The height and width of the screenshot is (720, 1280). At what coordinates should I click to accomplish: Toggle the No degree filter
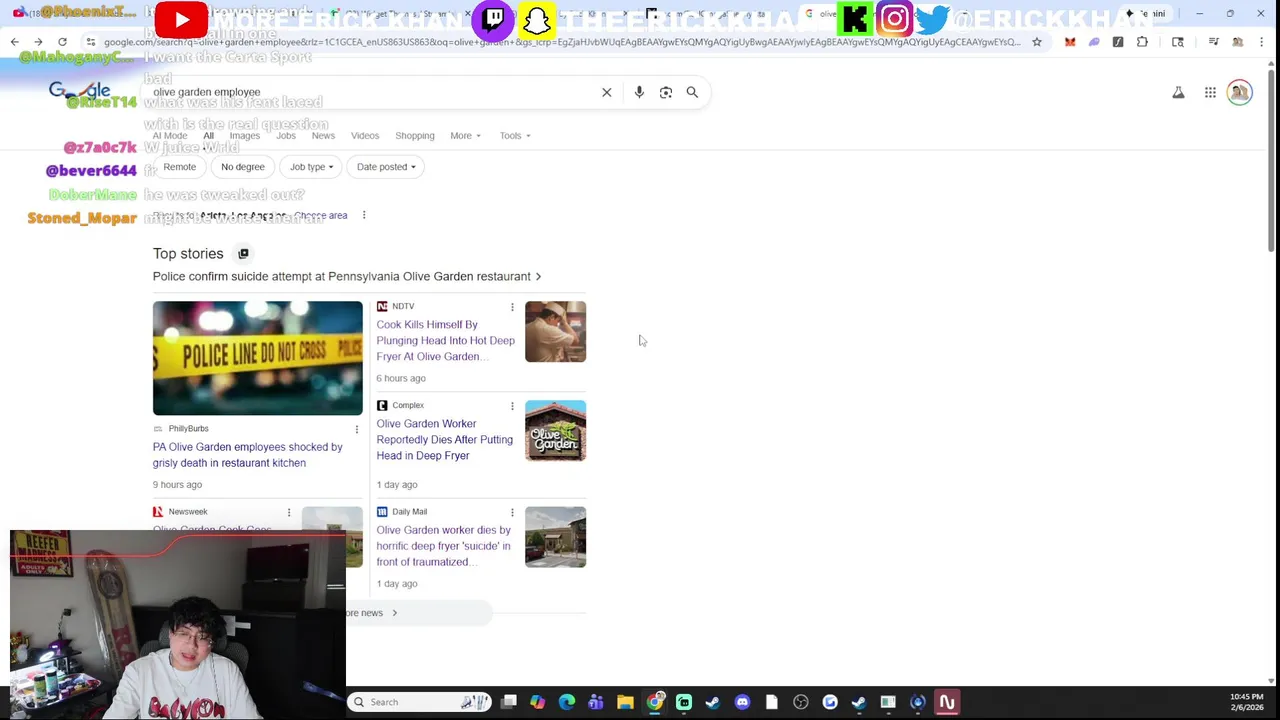pyautogui.click(x=243, y=167)
